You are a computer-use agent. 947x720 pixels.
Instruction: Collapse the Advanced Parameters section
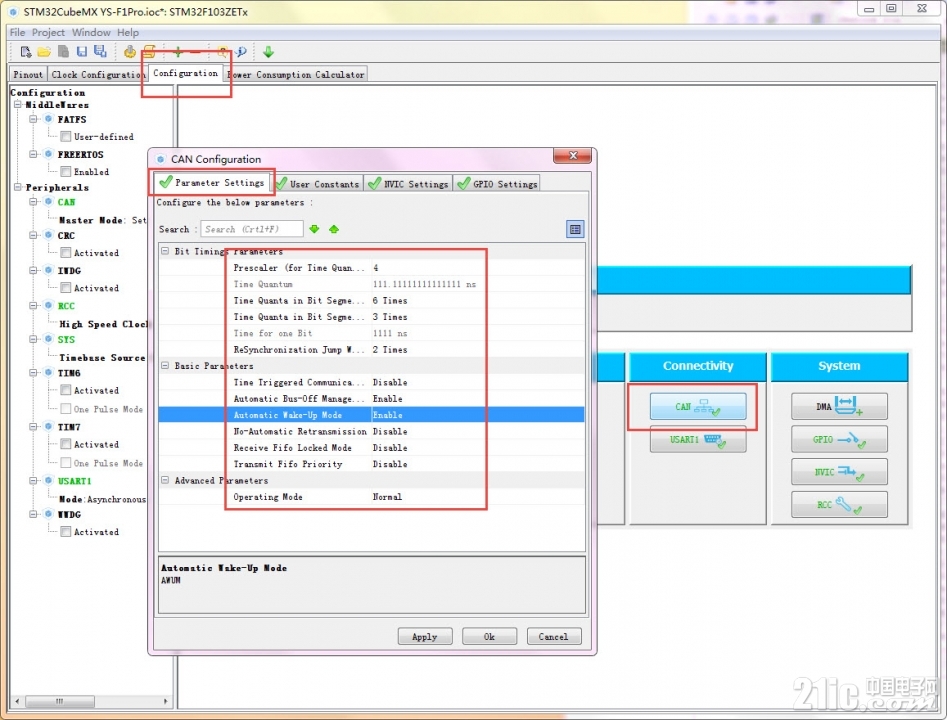click(165, 480)
